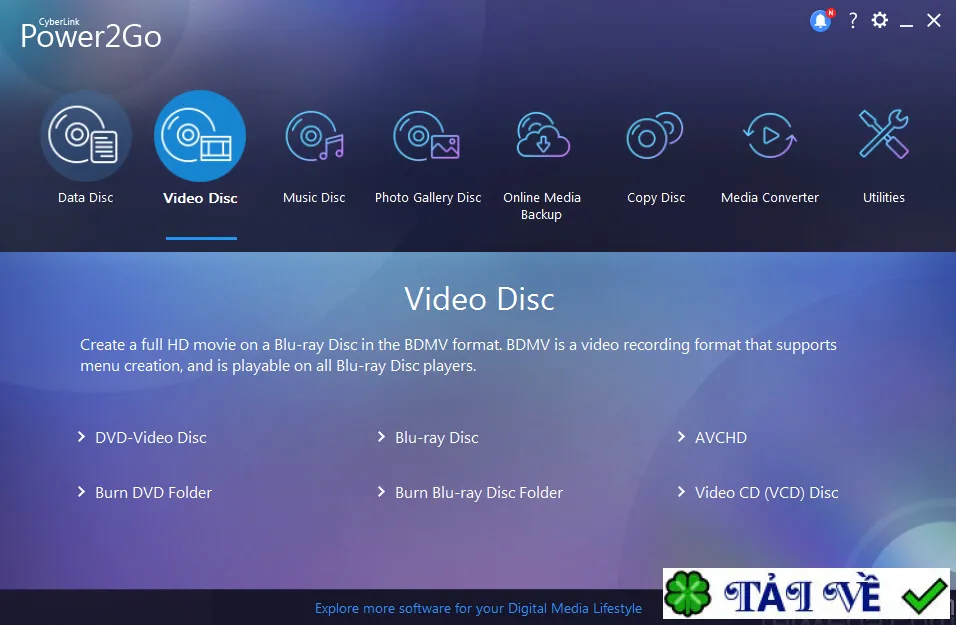This screenshot has width=956, height=625.
Task: Open Explore more software link
Action: tap(478, 608)
